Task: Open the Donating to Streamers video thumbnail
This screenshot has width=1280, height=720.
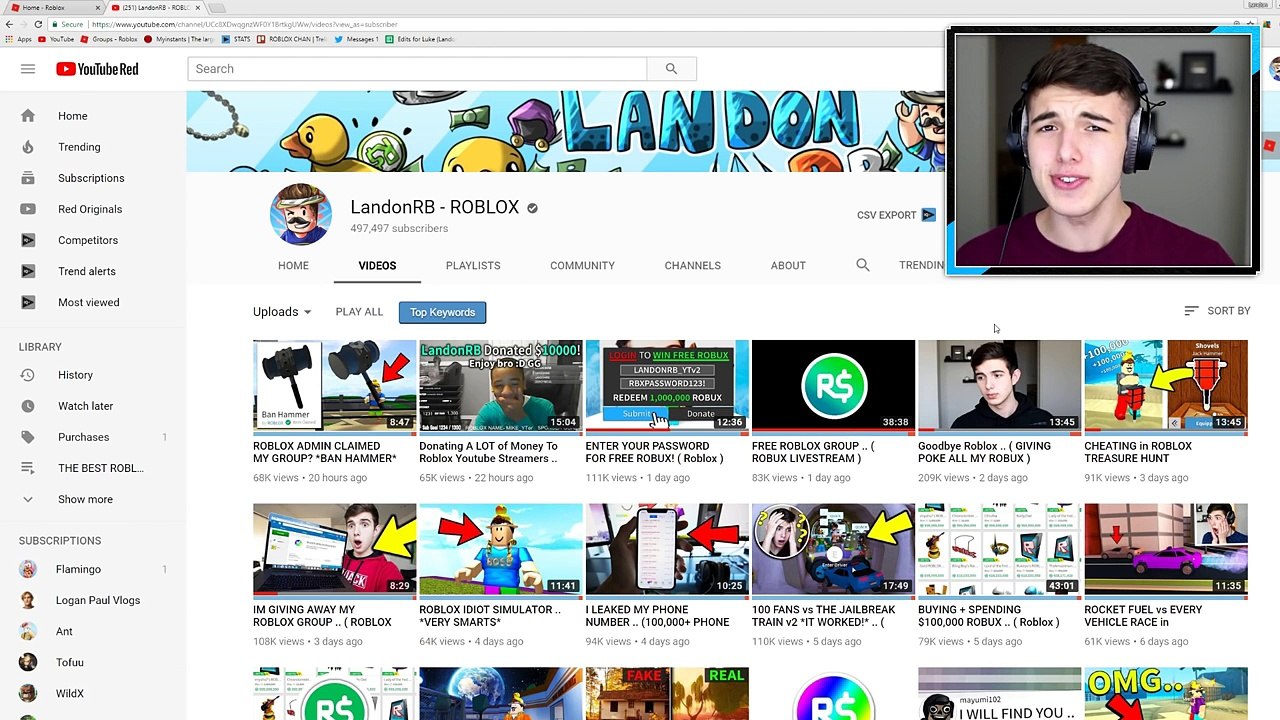Action: 500,385
